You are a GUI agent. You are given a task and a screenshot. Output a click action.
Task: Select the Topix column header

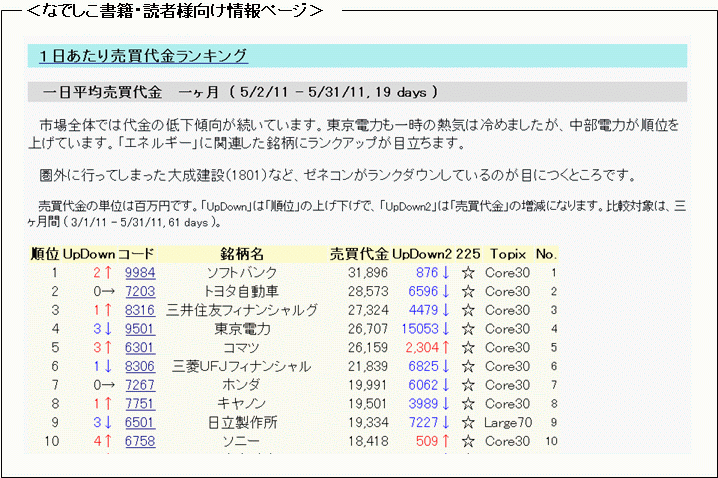click(508, 254)
